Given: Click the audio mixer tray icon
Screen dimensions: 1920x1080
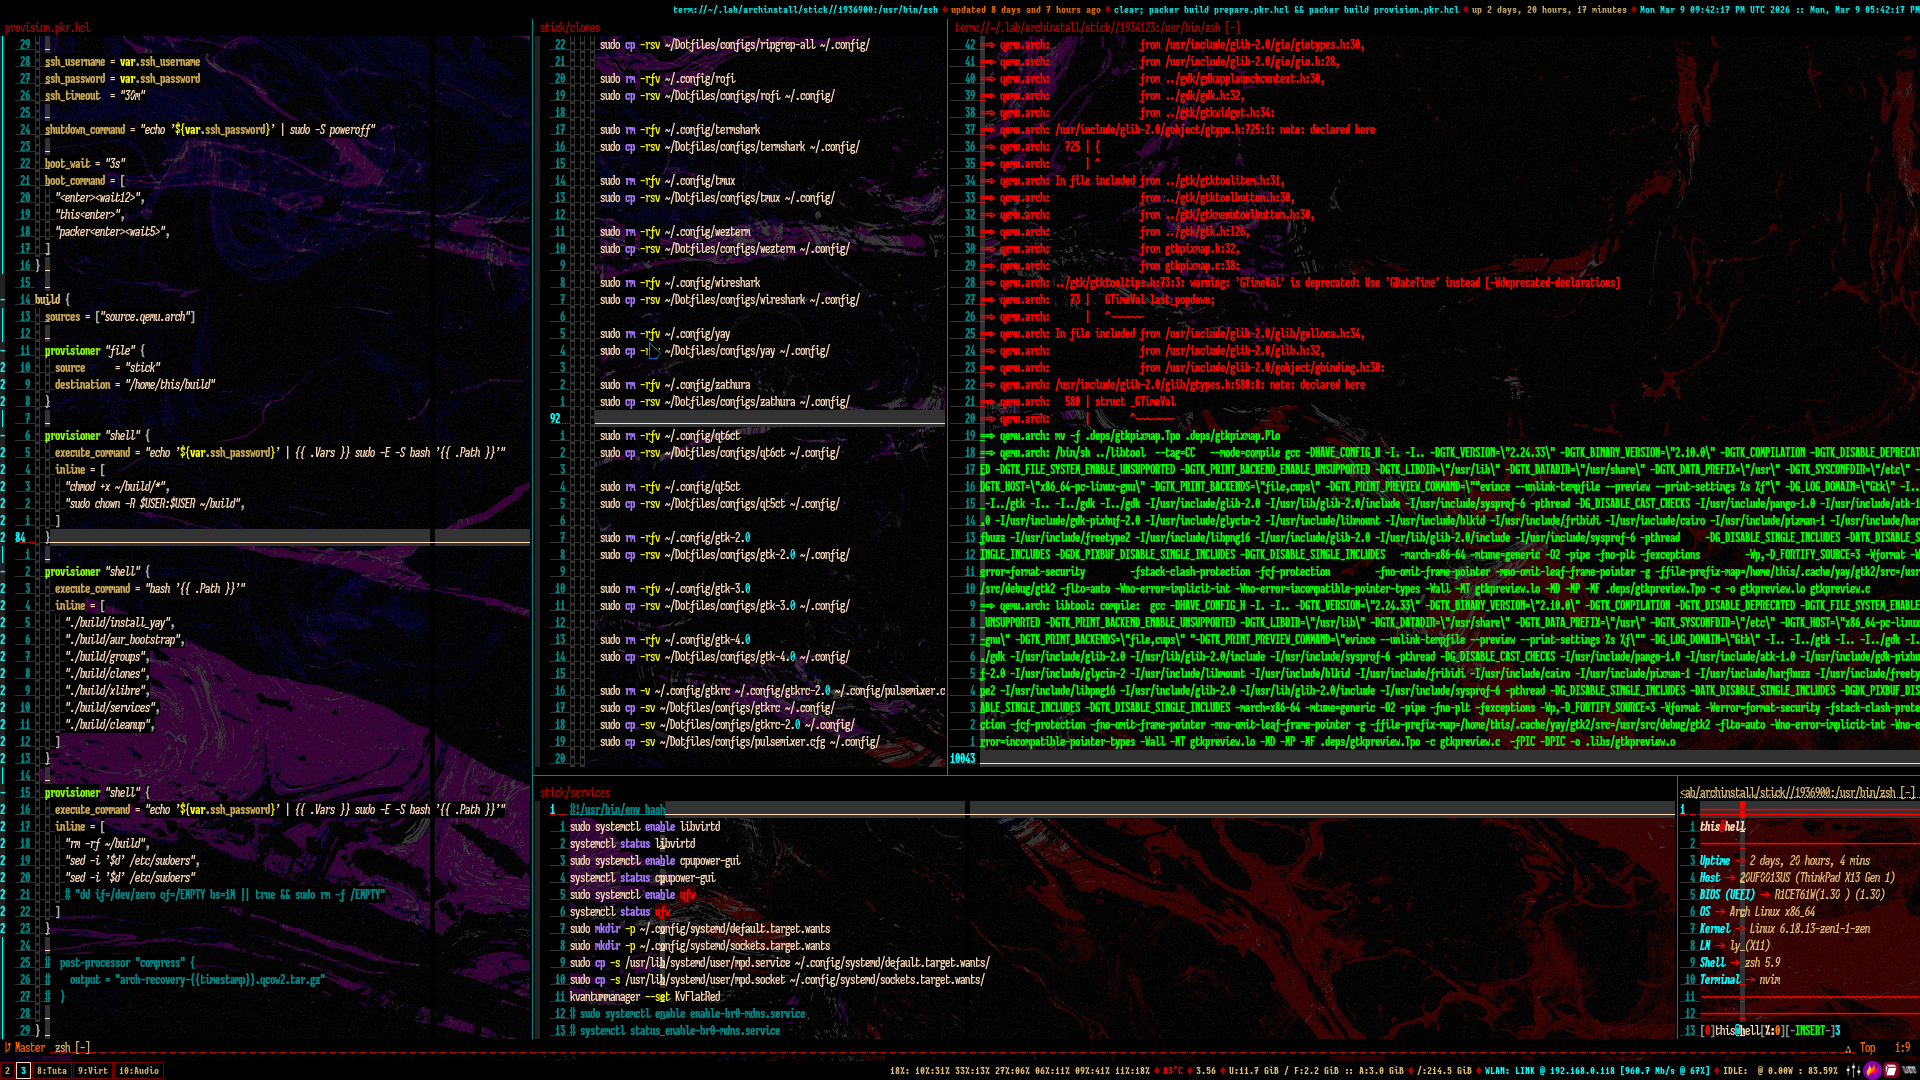Looking at the screenshot, I should point(1853,1070).
